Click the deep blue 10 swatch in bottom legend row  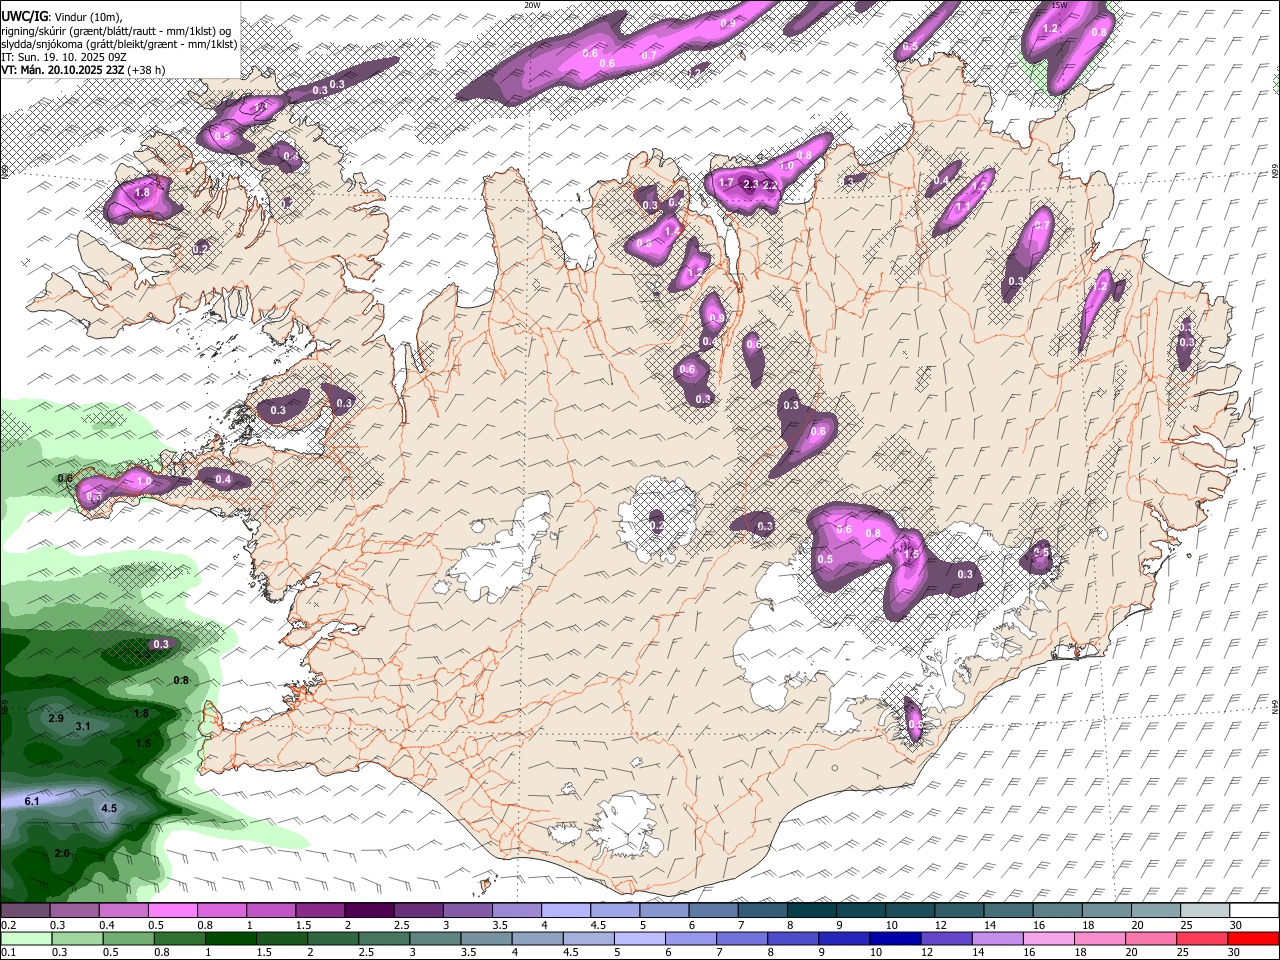[x=895, y=939]
